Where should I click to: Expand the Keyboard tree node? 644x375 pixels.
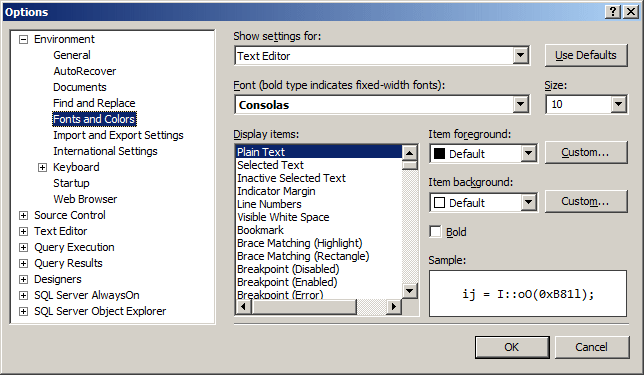point(42,168)
